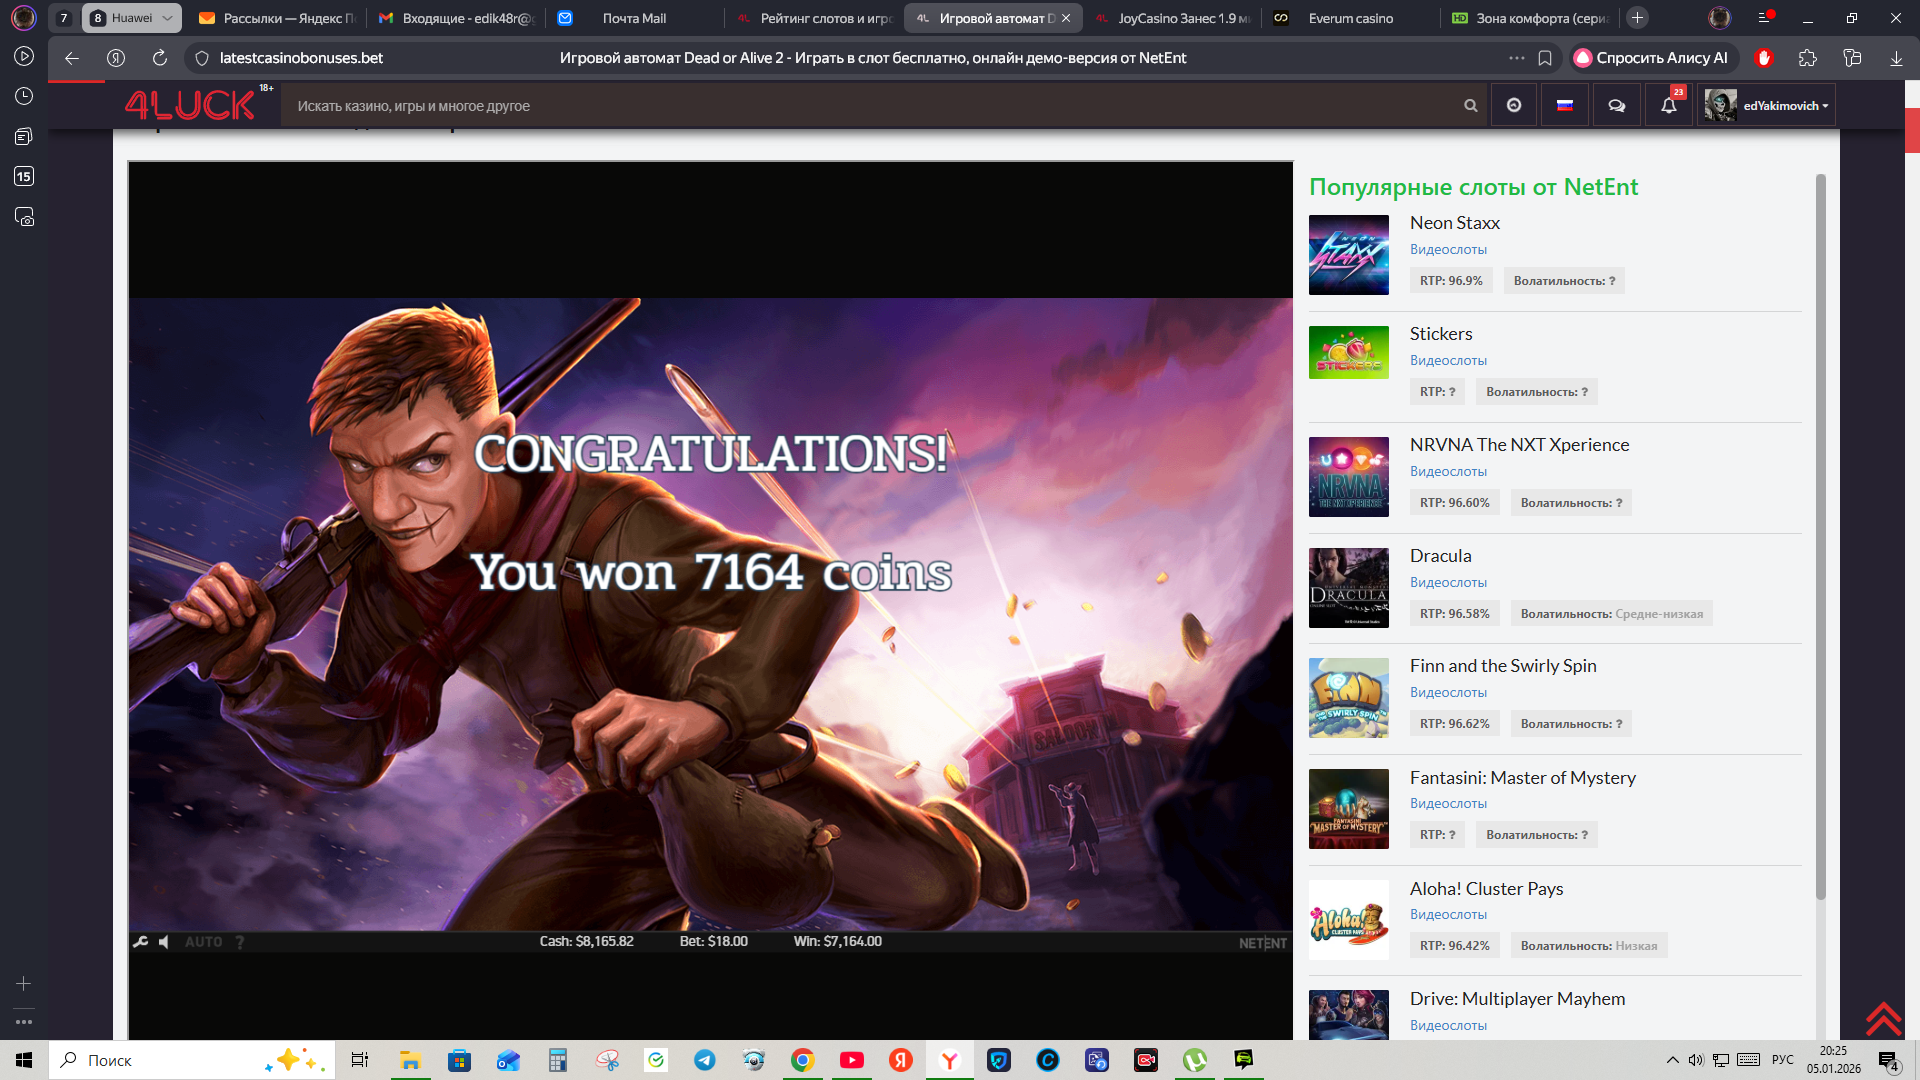Screen dimensions: 1920x1080
Task: Open the browser address bar three-dot menu
Action: pos(1517,58)
